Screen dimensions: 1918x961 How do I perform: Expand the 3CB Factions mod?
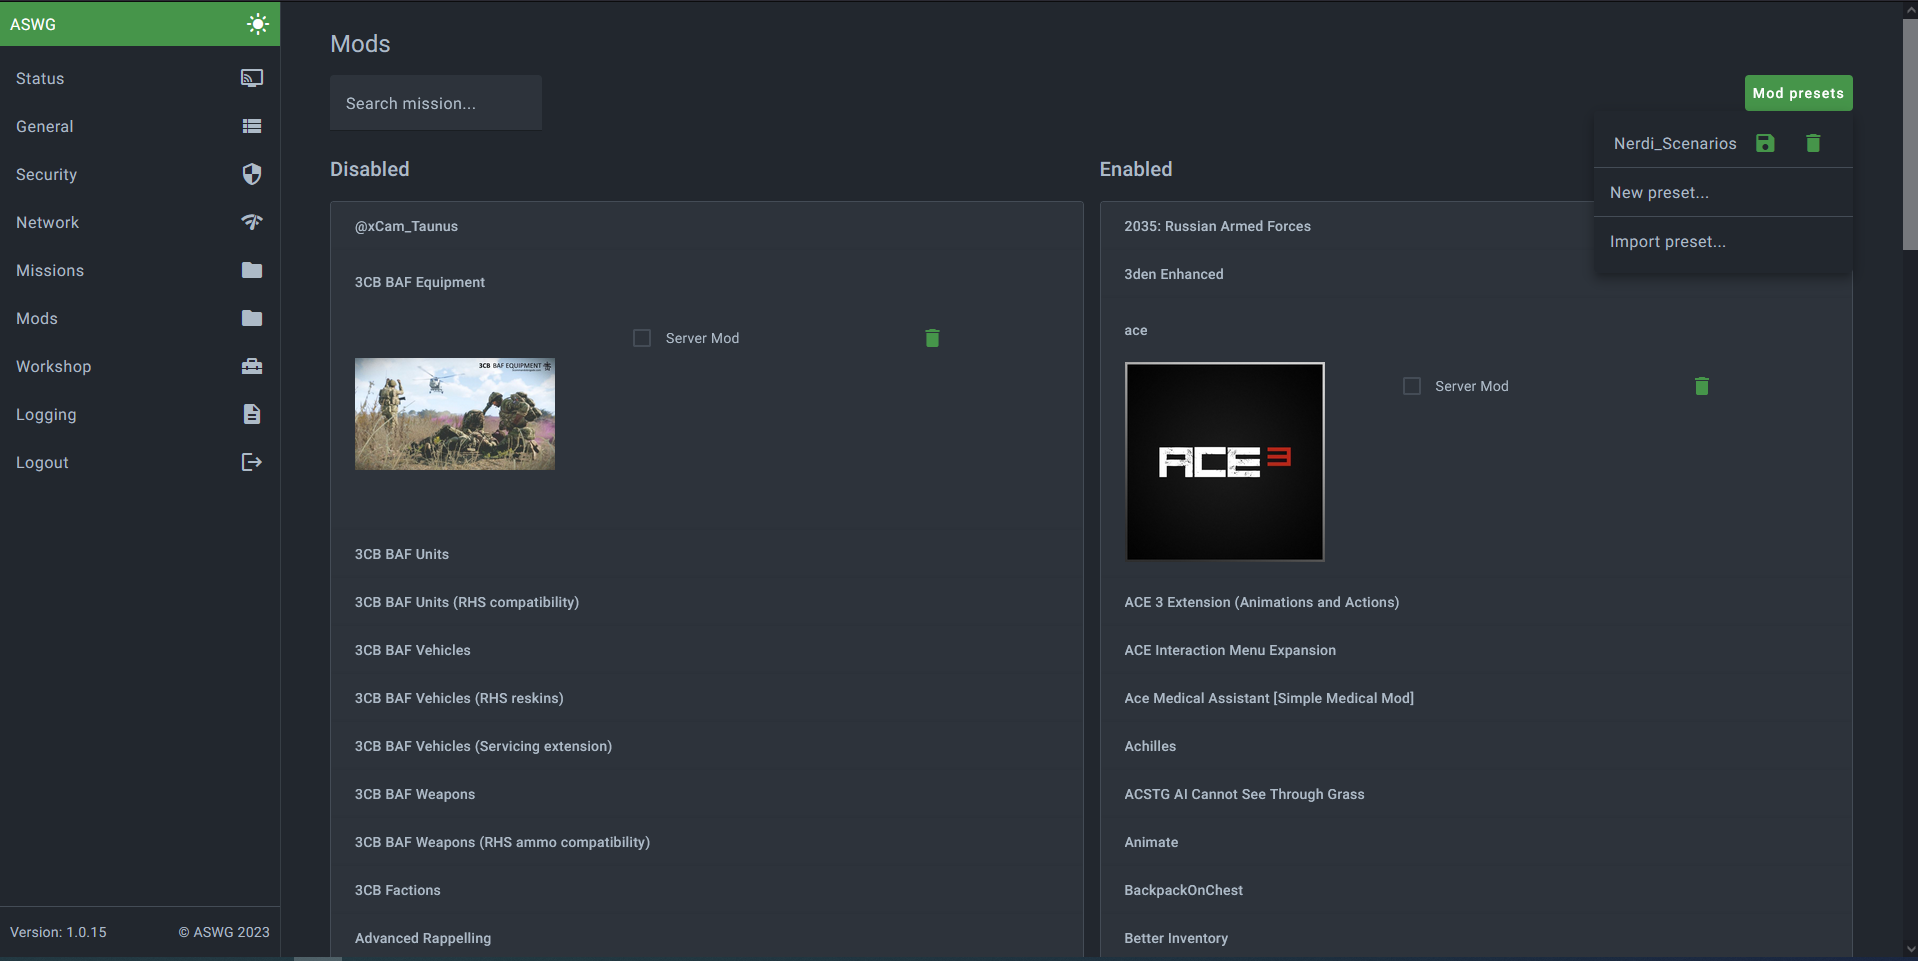707,890
